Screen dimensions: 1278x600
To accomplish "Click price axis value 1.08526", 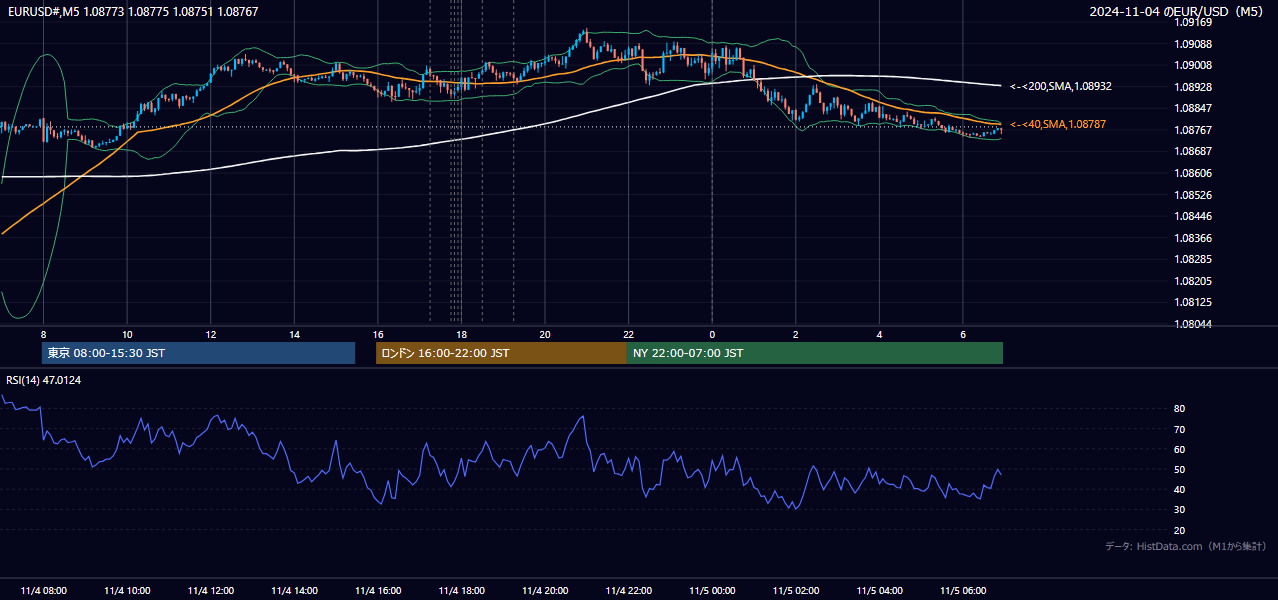I will pos(1193,195).
